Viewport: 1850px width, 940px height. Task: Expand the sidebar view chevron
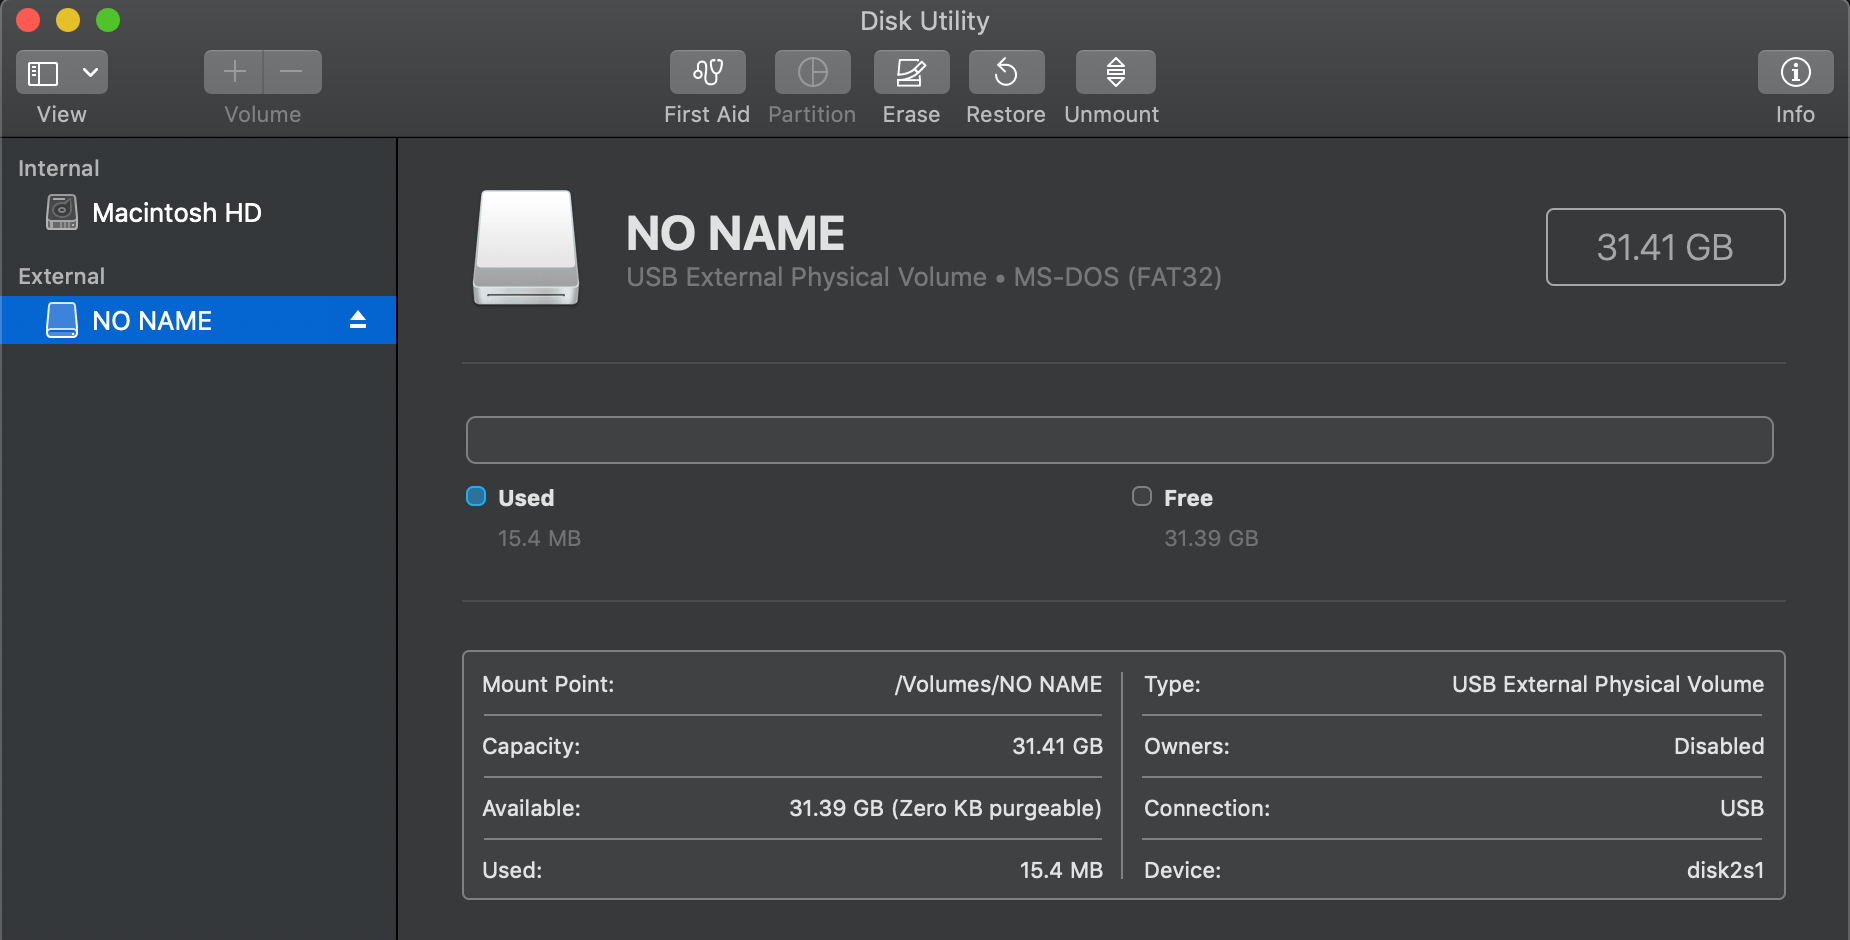tap(90, 71)
